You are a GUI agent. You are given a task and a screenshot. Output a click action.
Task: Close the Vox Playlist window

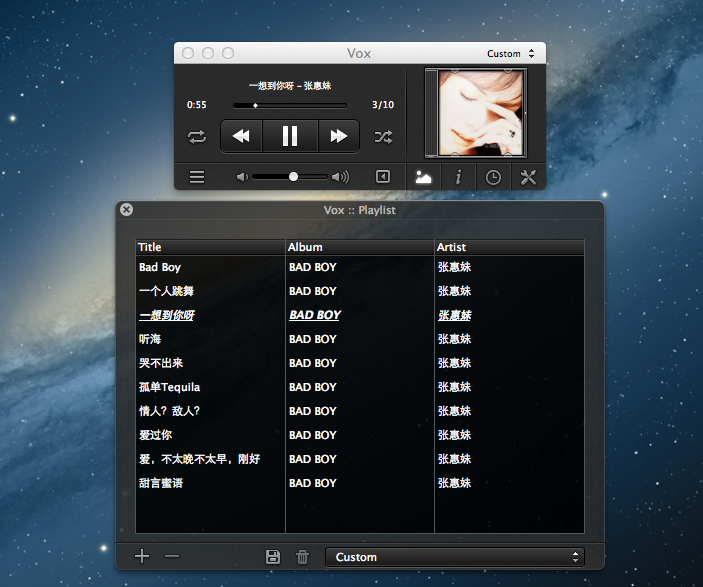point(126,209)
